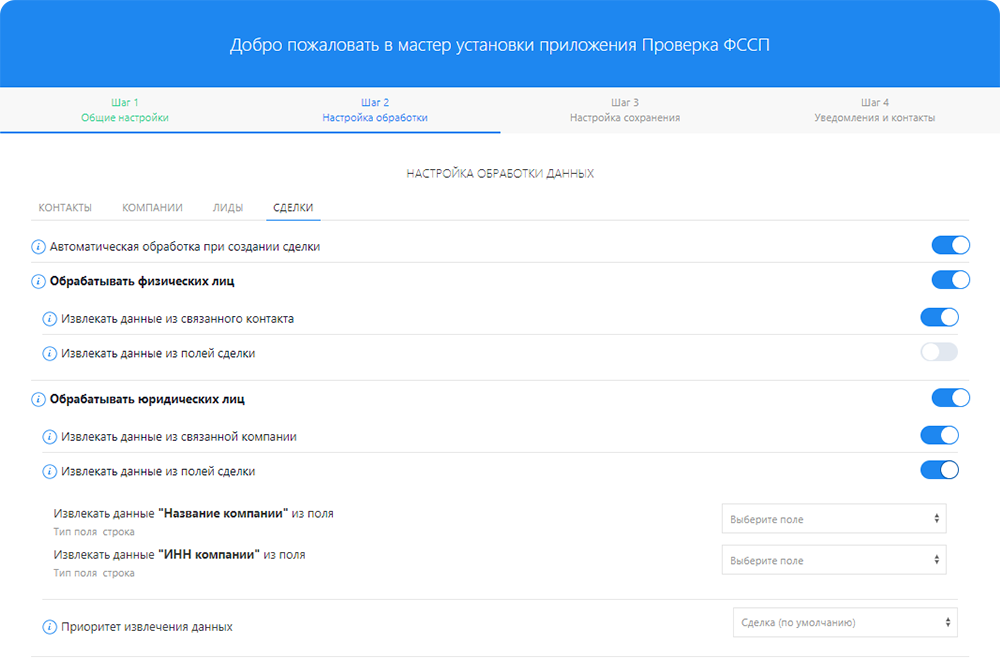Switch off extraction from linked company toggle

pyautogui.click(x=939, y=436)
